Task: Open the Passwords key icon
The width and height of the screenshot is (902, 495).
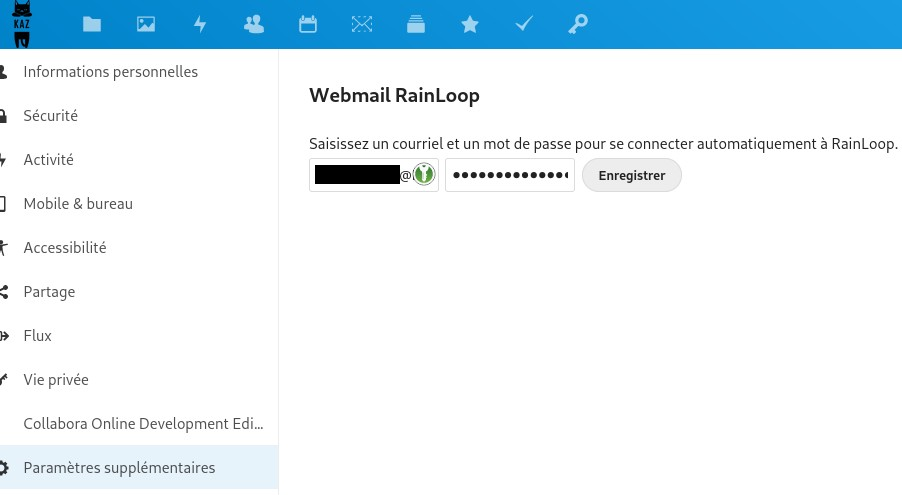Action: tap(578, 25)
